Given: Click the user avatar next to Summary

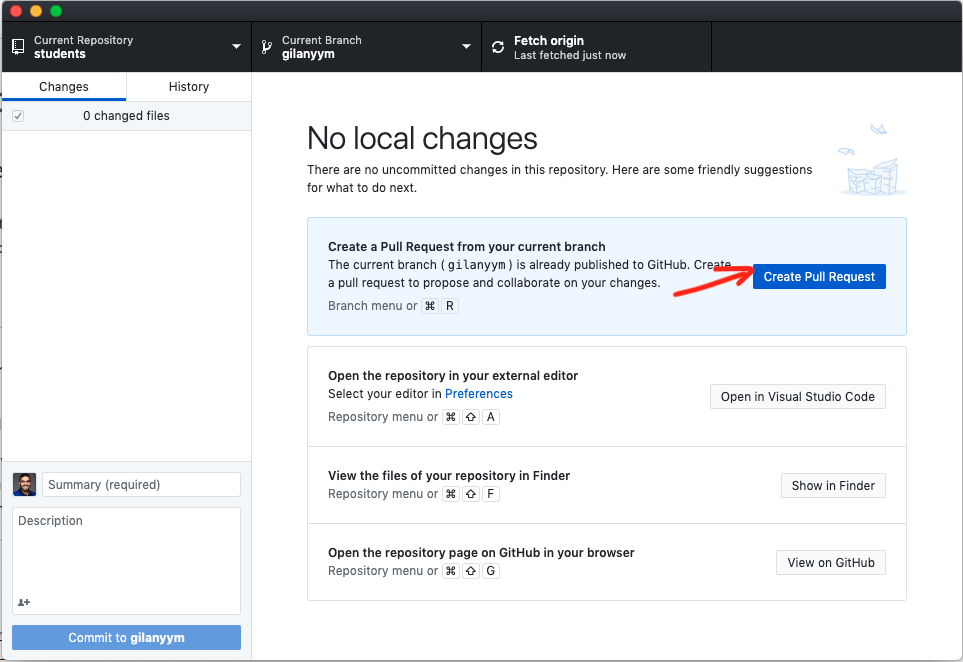Looking at the screenshot, I should tap(25, 485).
